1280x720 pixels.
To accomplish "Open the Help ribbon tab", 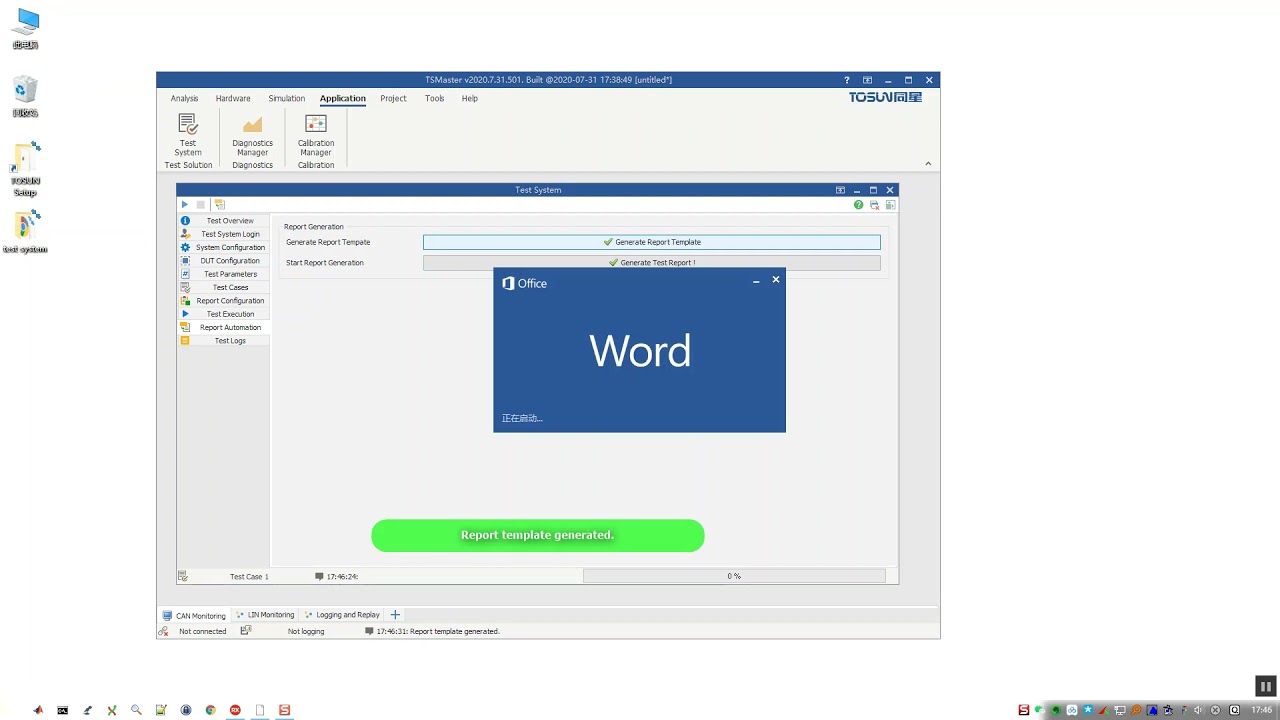I will (x=469, y=98).
